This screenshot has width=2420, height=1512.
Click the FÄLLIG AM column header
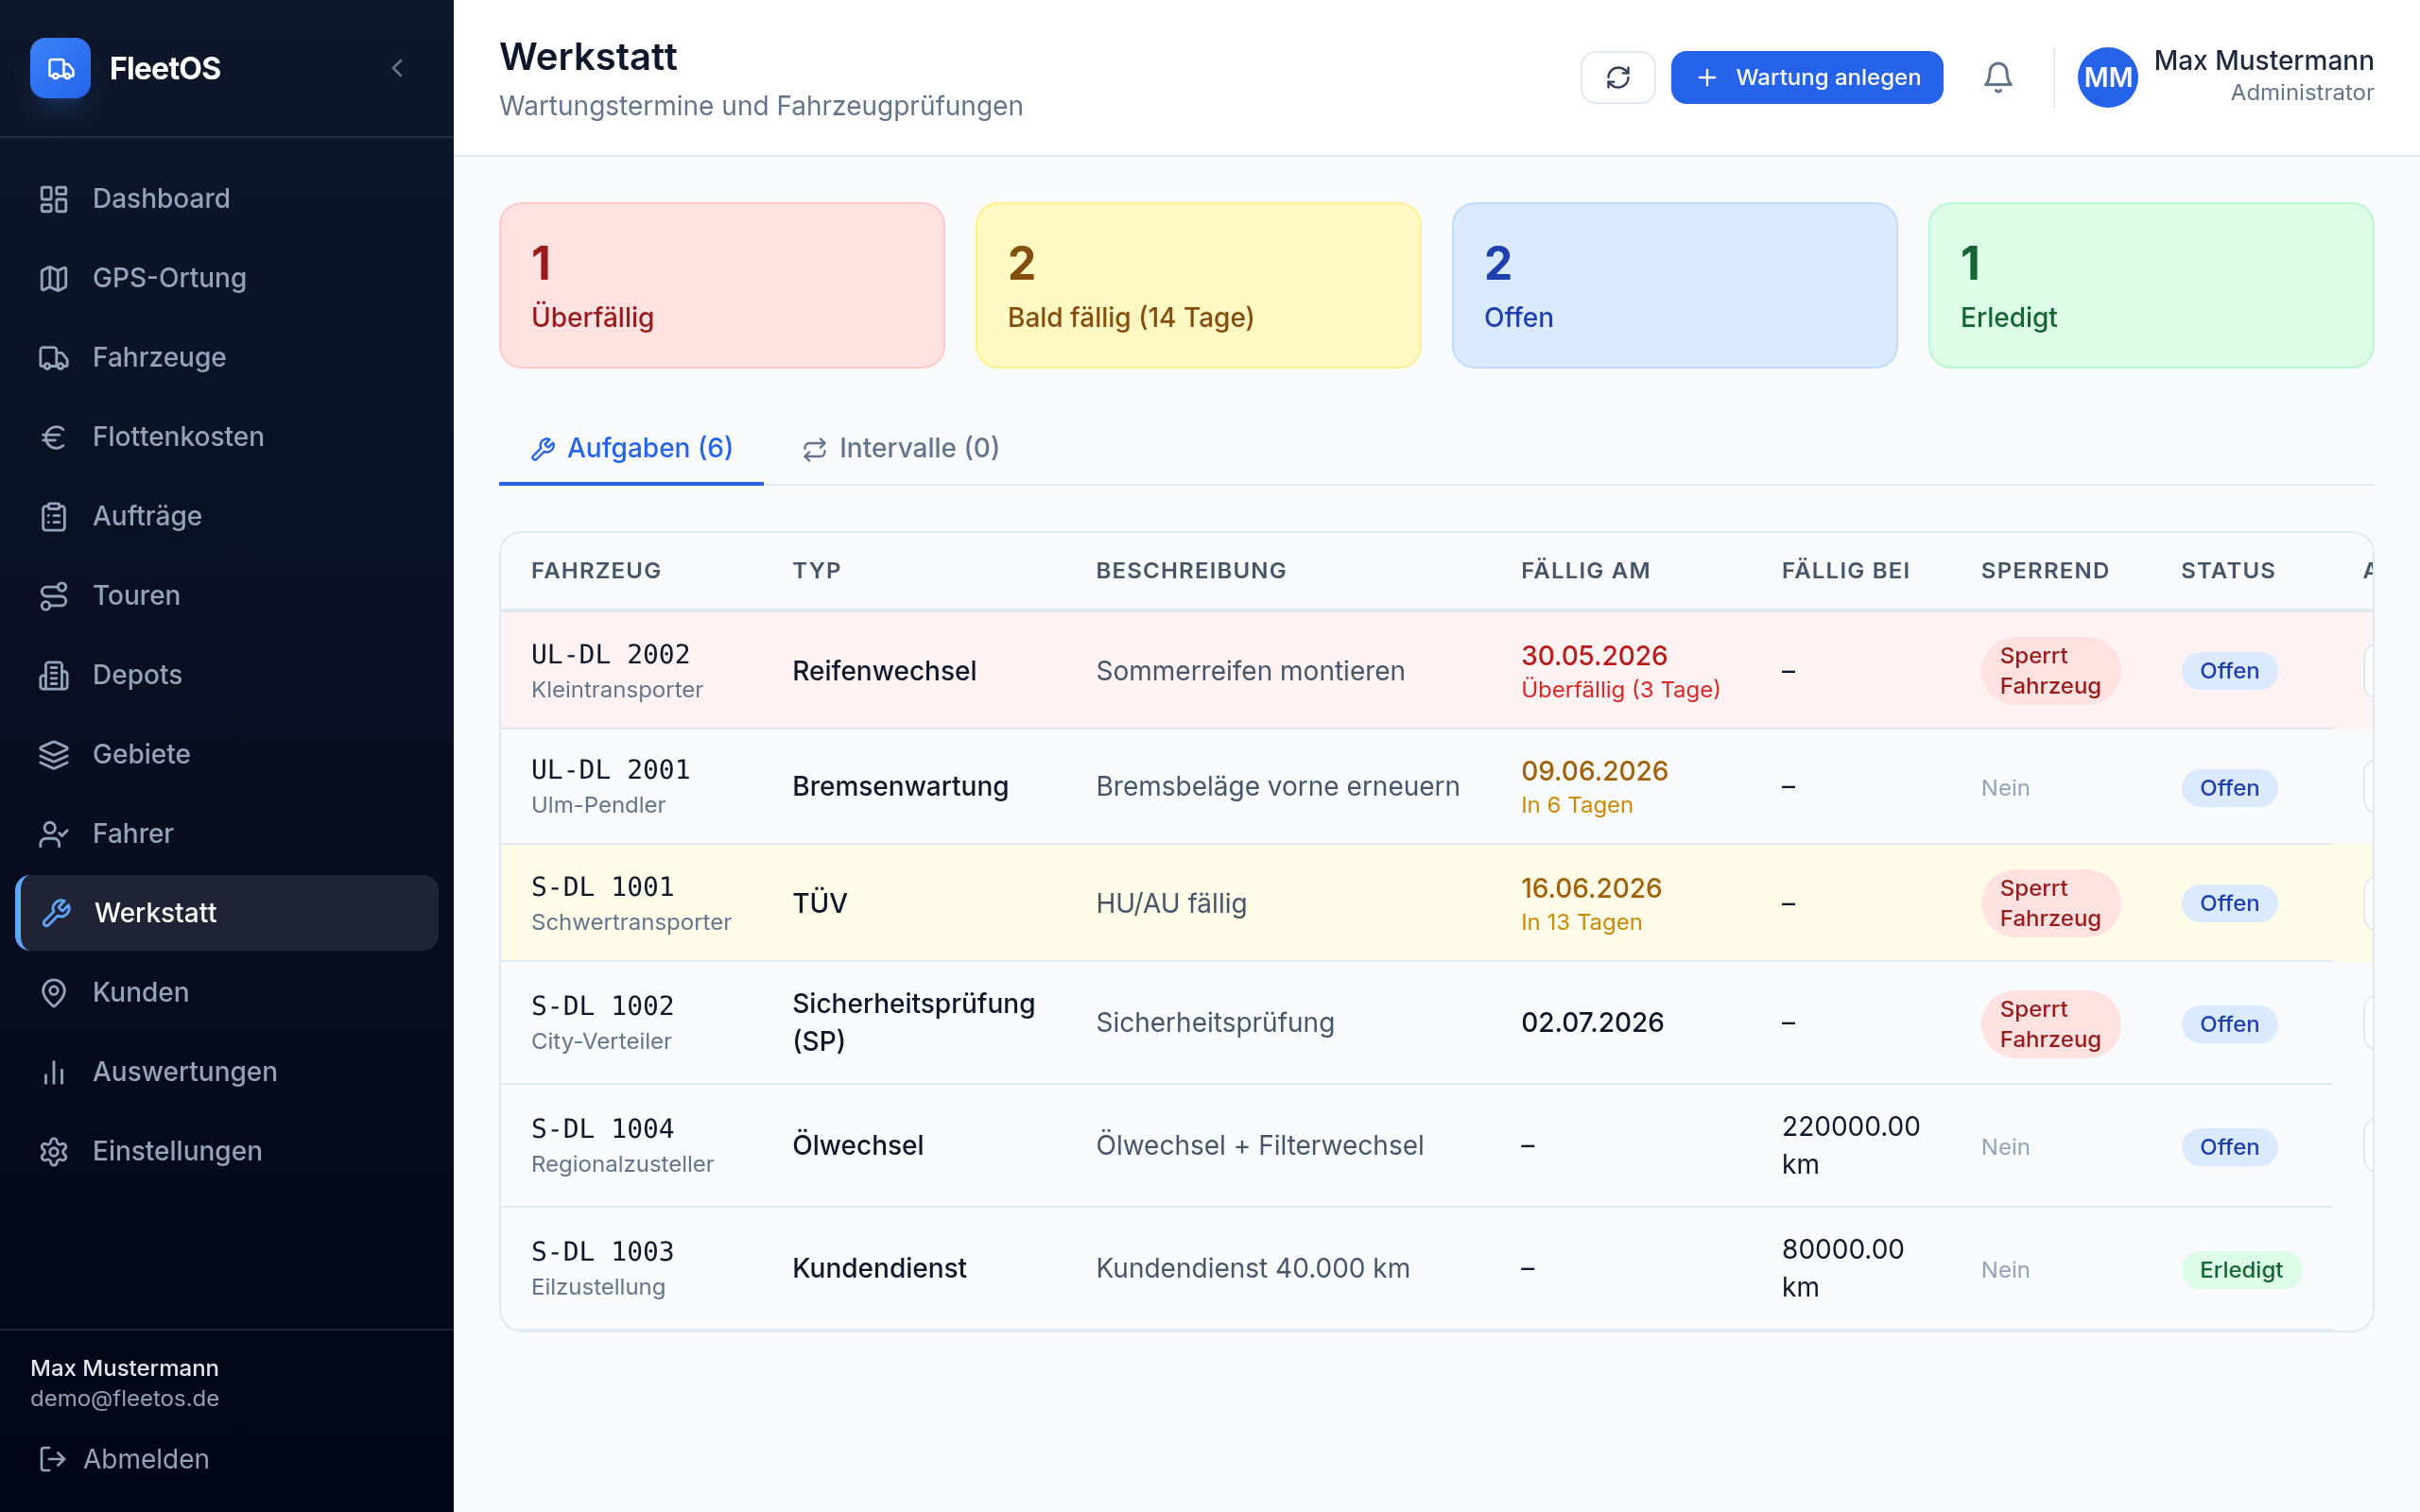1585,571
